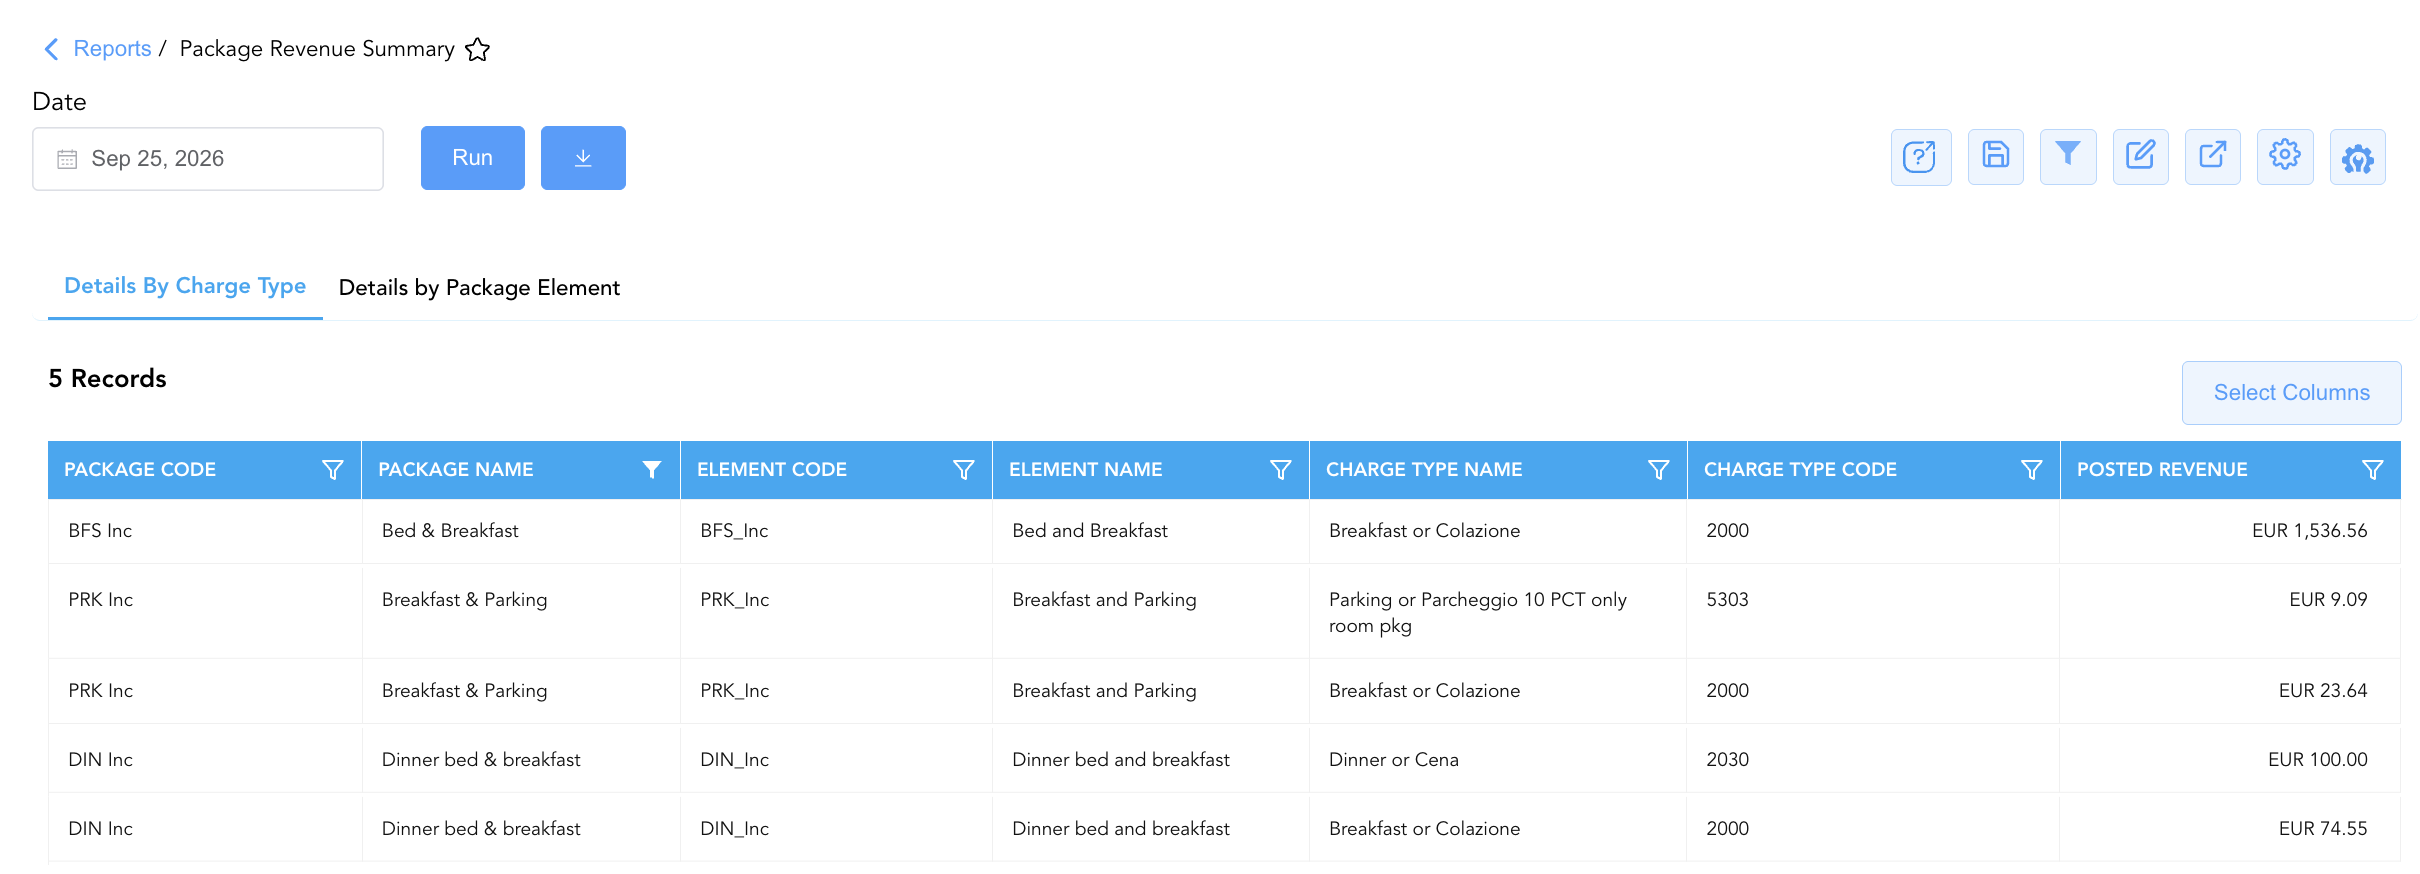Filter the Charge Type Code column
Viewport: 2420px width, 874px height.
tap(2032, 470)
